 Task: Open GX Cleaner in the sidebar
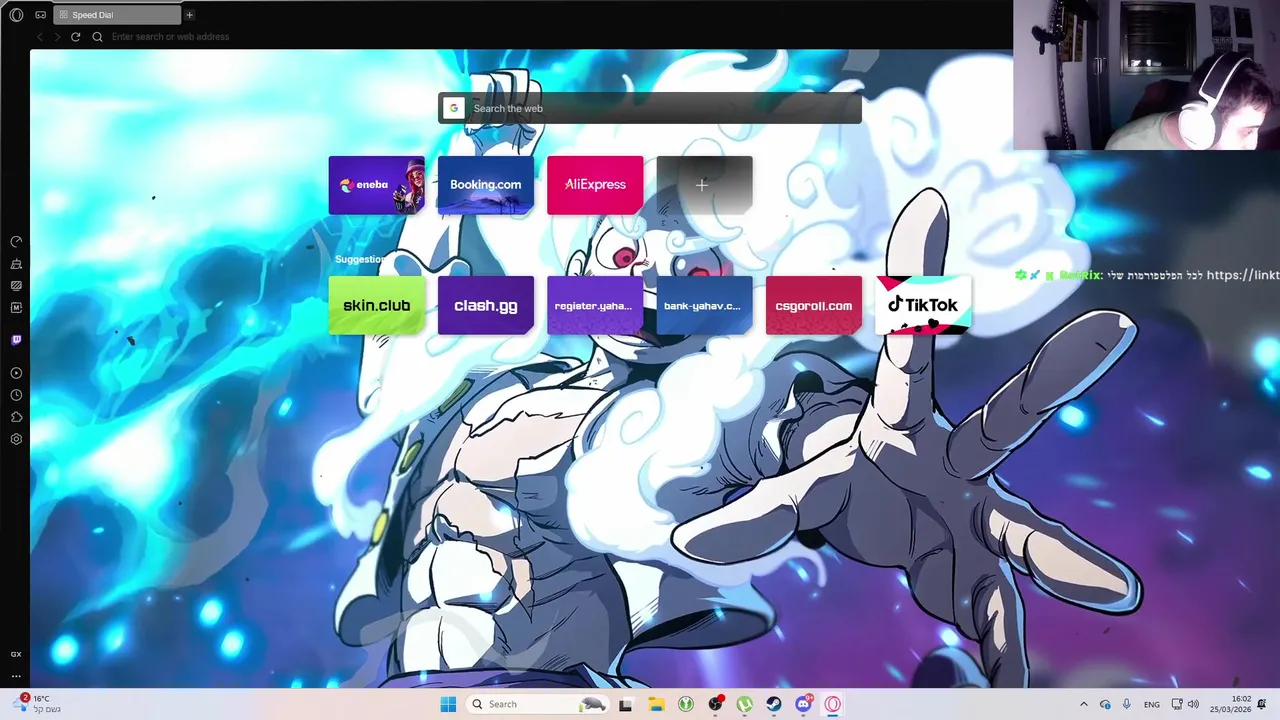click(x=16, y=264)
